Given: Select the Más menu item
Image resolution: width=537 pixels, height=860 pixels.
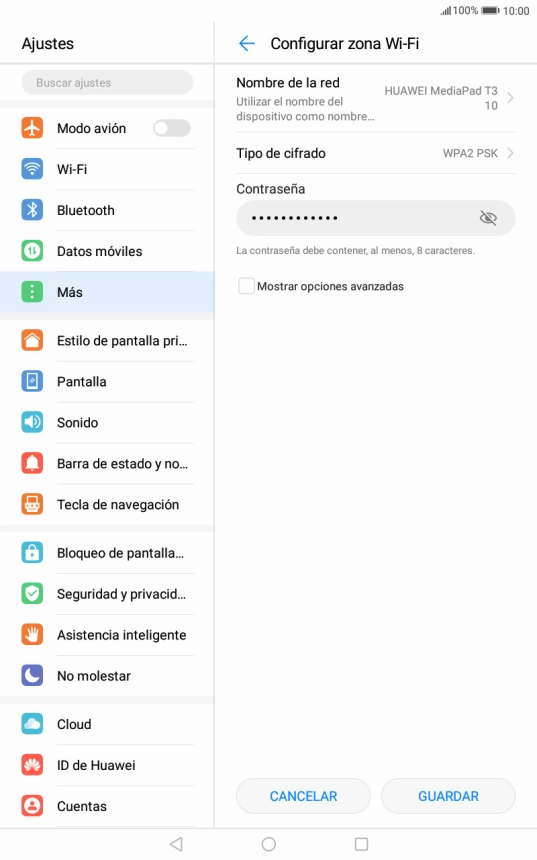Looking at the screenshot, I should (x=107, y=292).
